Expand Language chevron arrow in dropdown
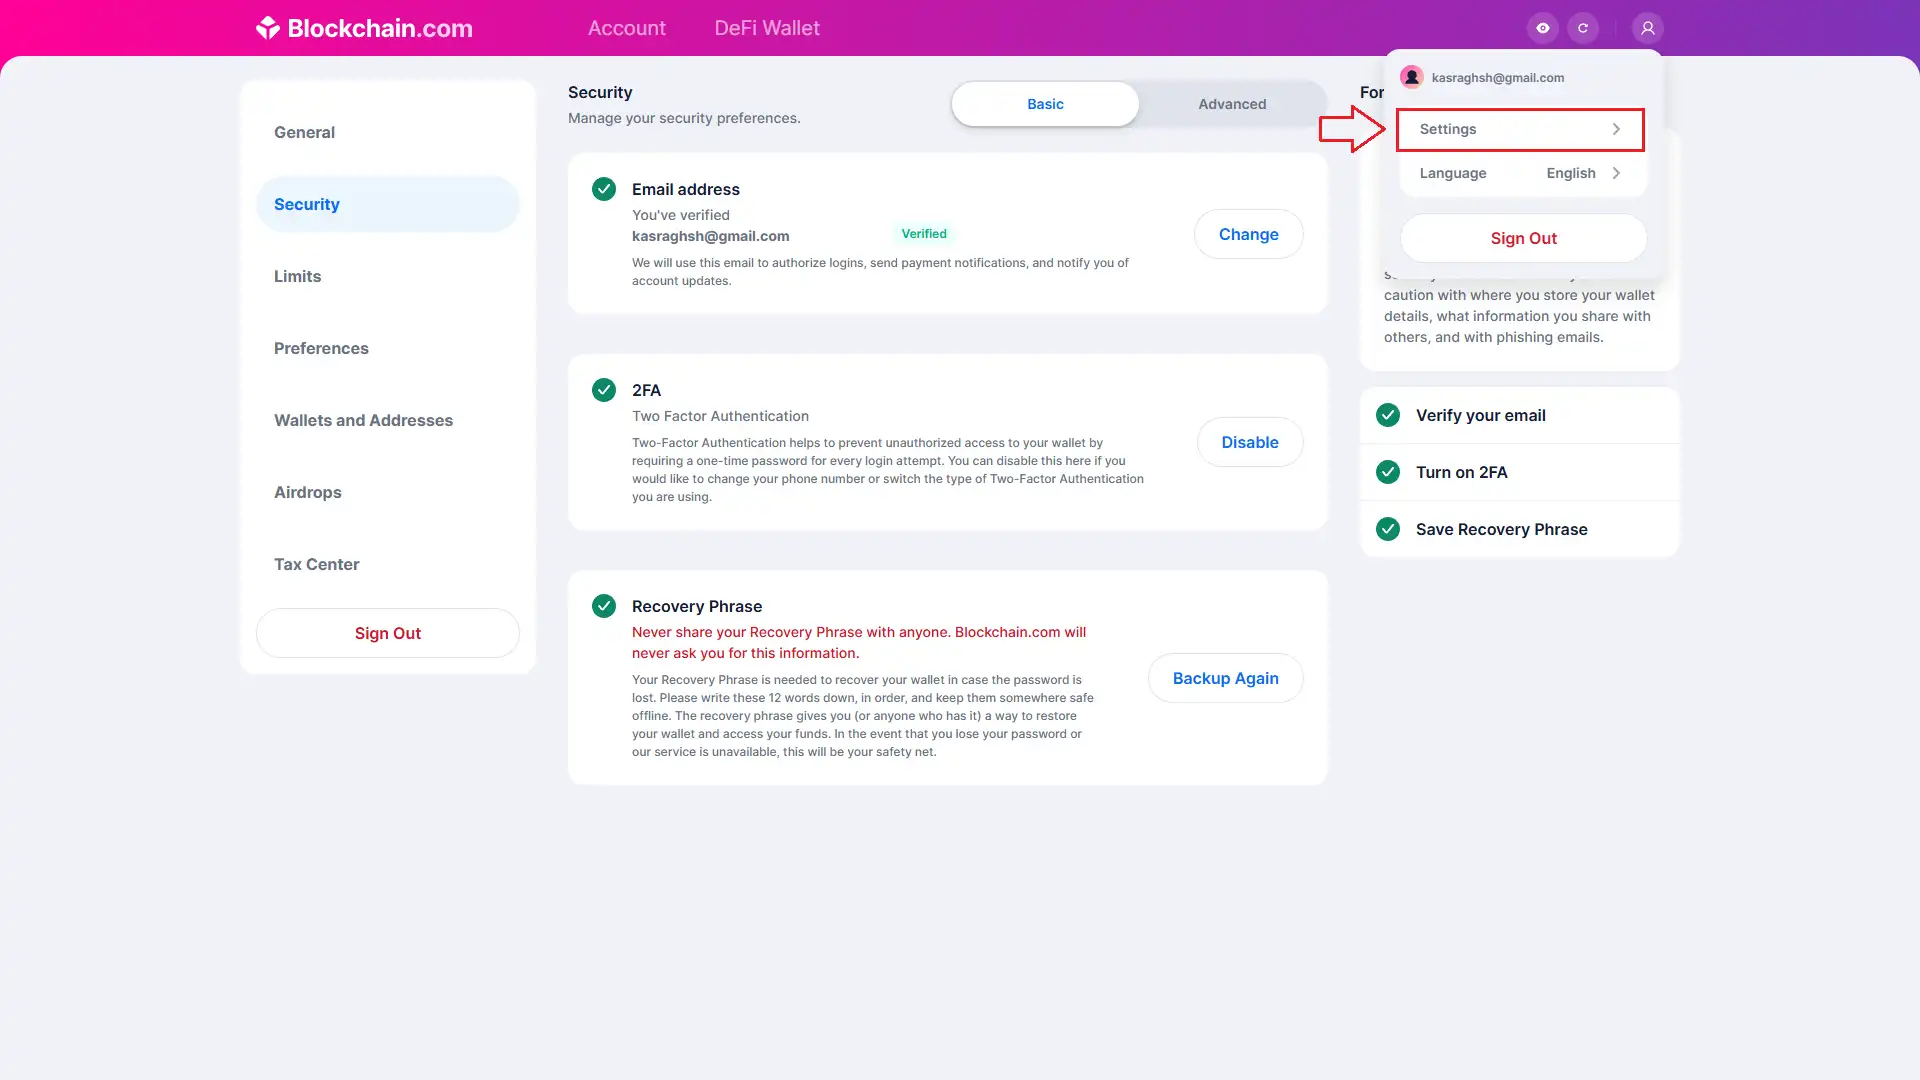Screen dimensions: 1920x1080 (x=1616, y=173)
